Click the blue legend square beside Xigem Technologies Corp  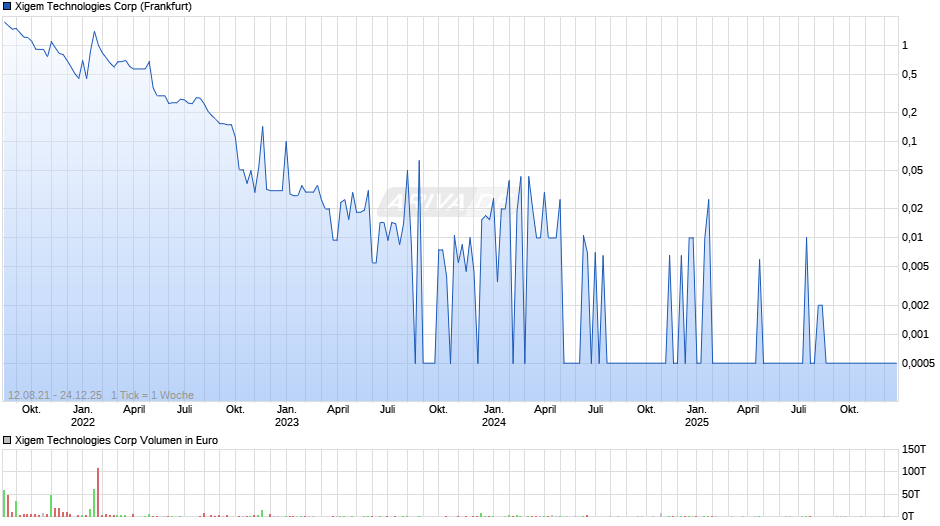coord(7,7)
